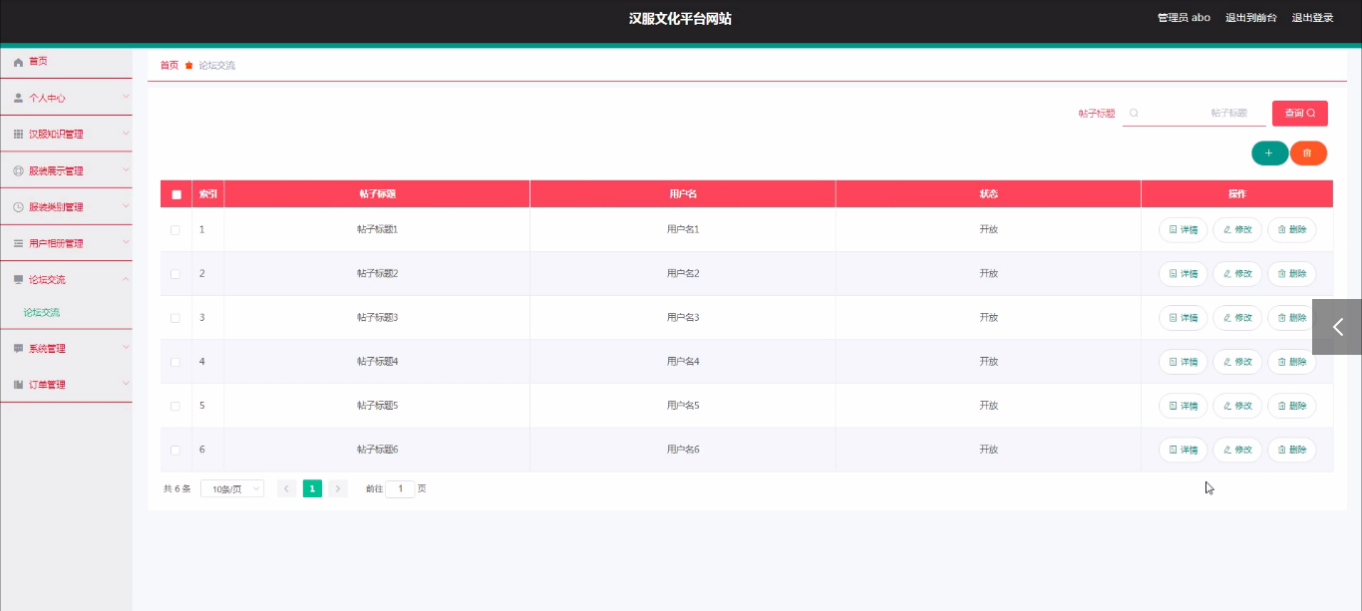
Task: Expand the 个人中心 sidebar menu
Action: (x=66, y=98)
